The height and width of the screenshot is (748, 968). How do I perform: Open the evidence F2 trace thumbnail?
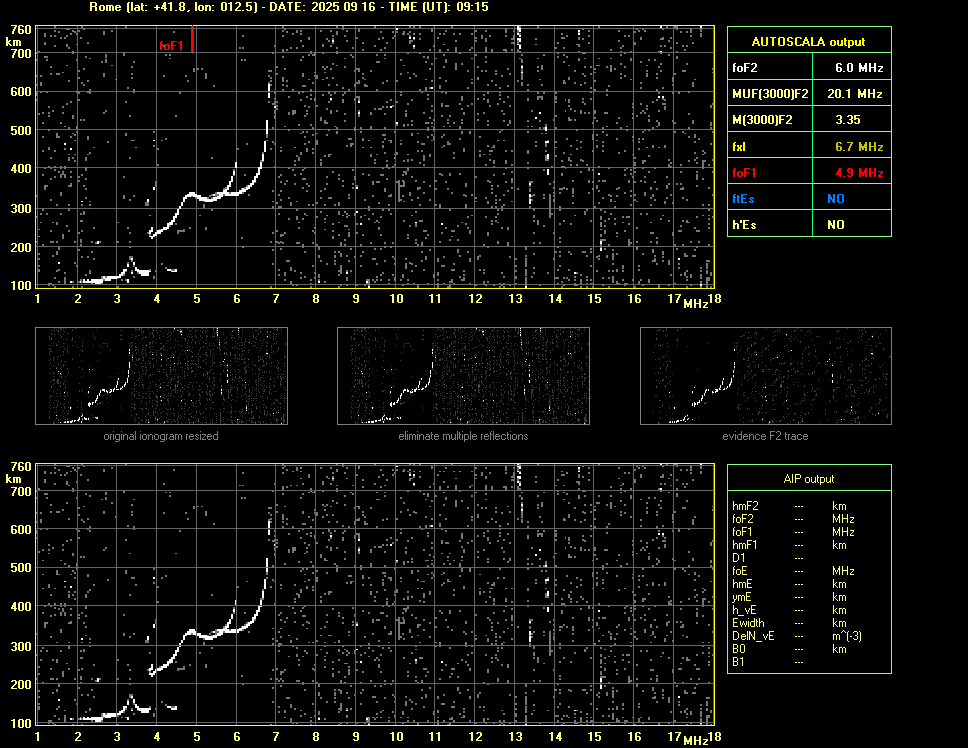pos(766,376)
